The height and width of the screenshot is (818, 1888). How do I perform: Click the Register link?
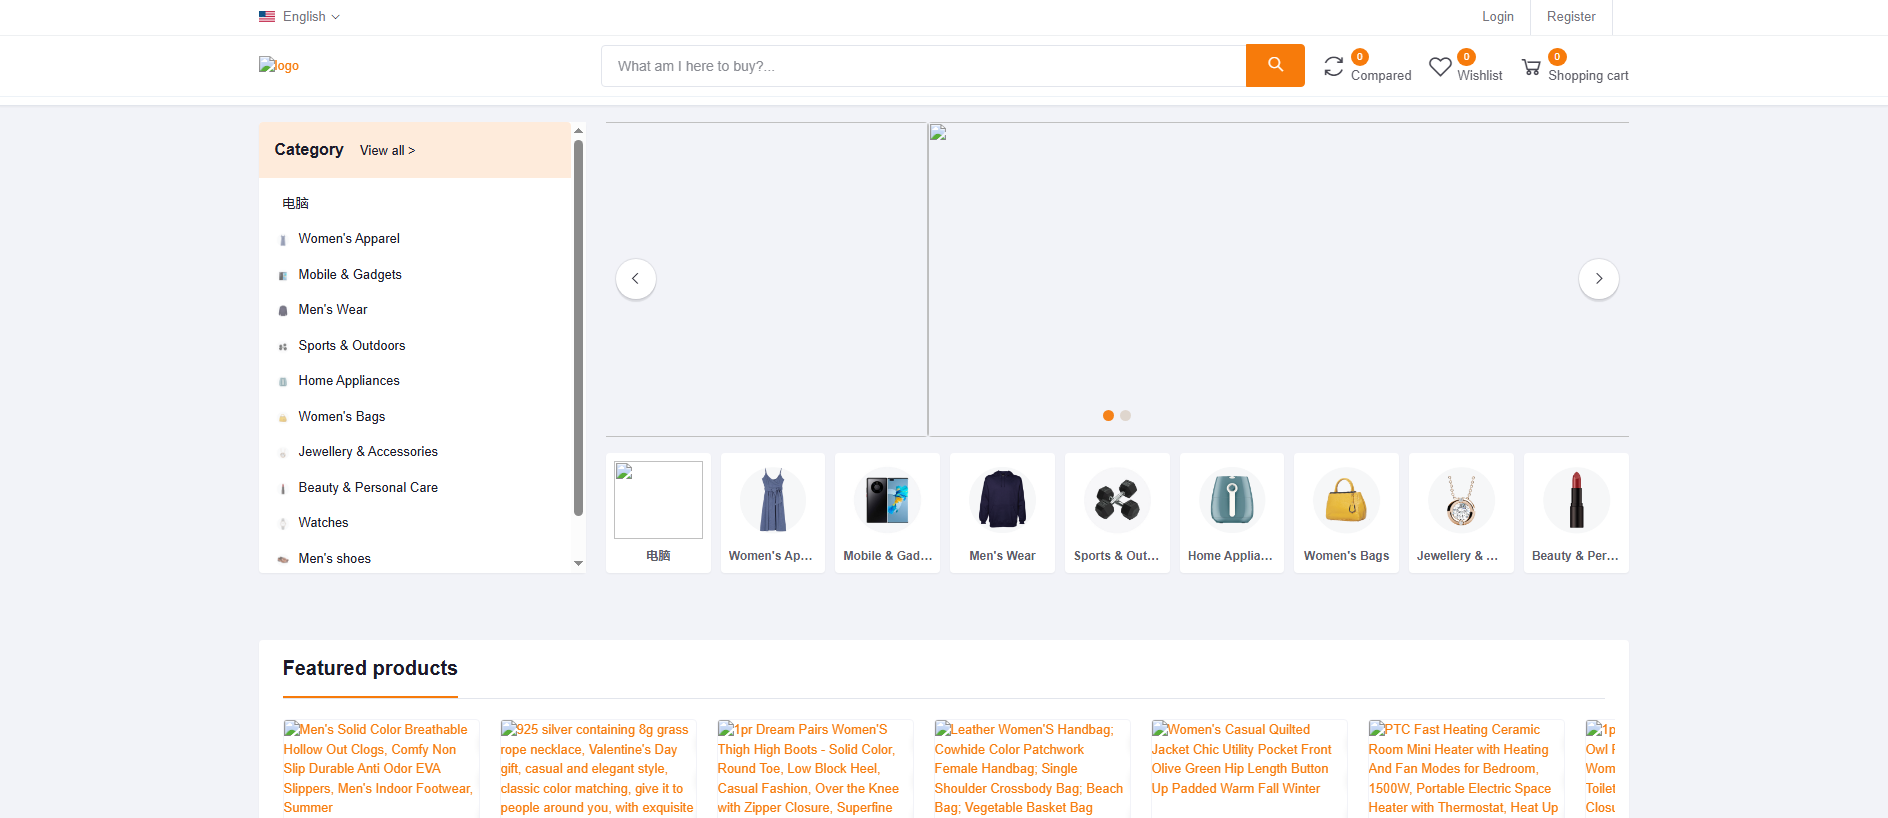(1571, 17)
